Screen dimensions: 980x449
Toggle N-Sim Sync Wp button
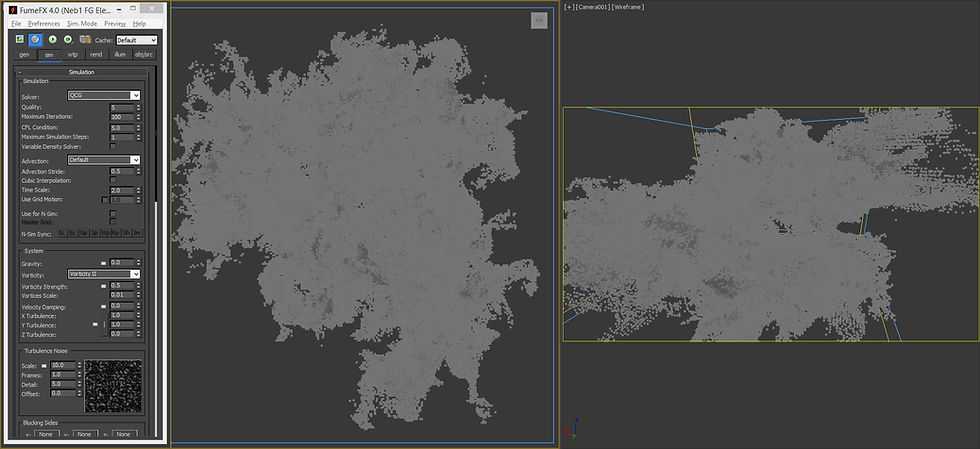coord(105,233)
